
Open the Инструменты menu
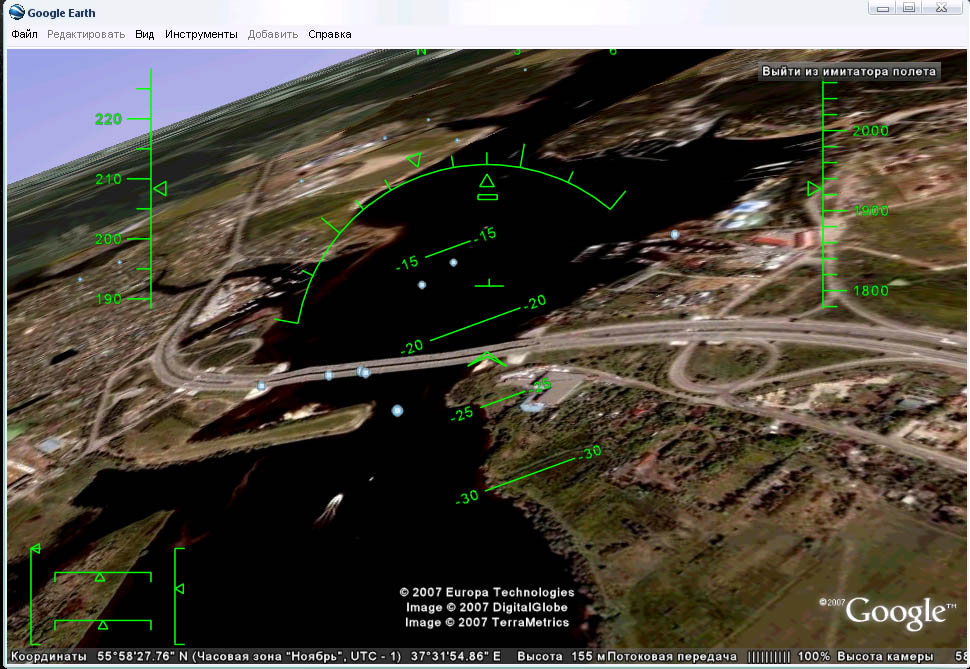pos(201,35)
